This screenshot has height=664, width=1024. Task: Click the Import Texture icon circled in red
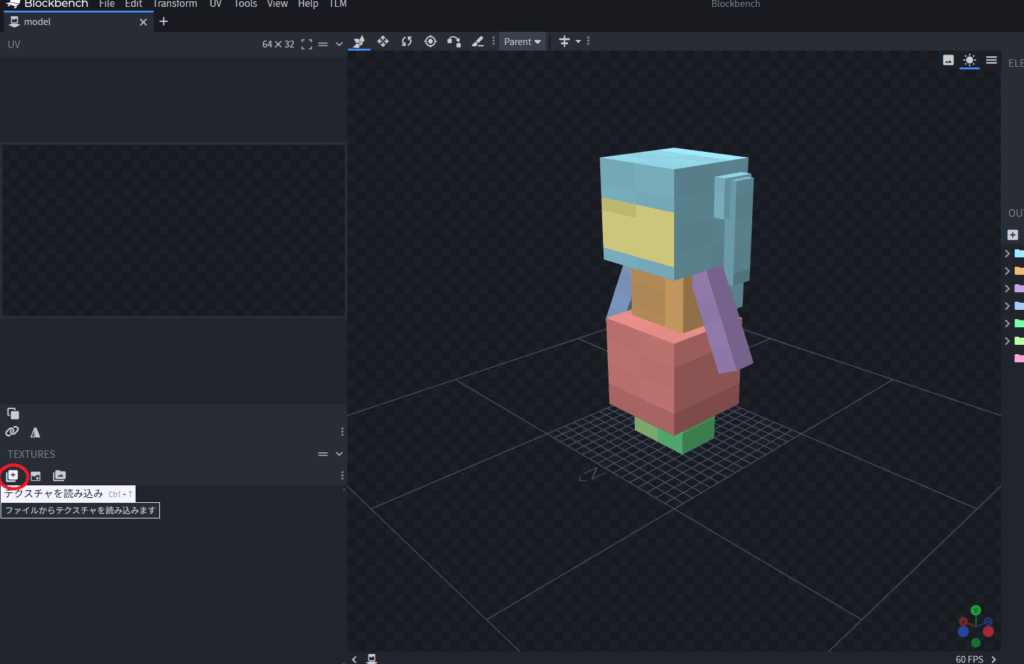[12, 475]
